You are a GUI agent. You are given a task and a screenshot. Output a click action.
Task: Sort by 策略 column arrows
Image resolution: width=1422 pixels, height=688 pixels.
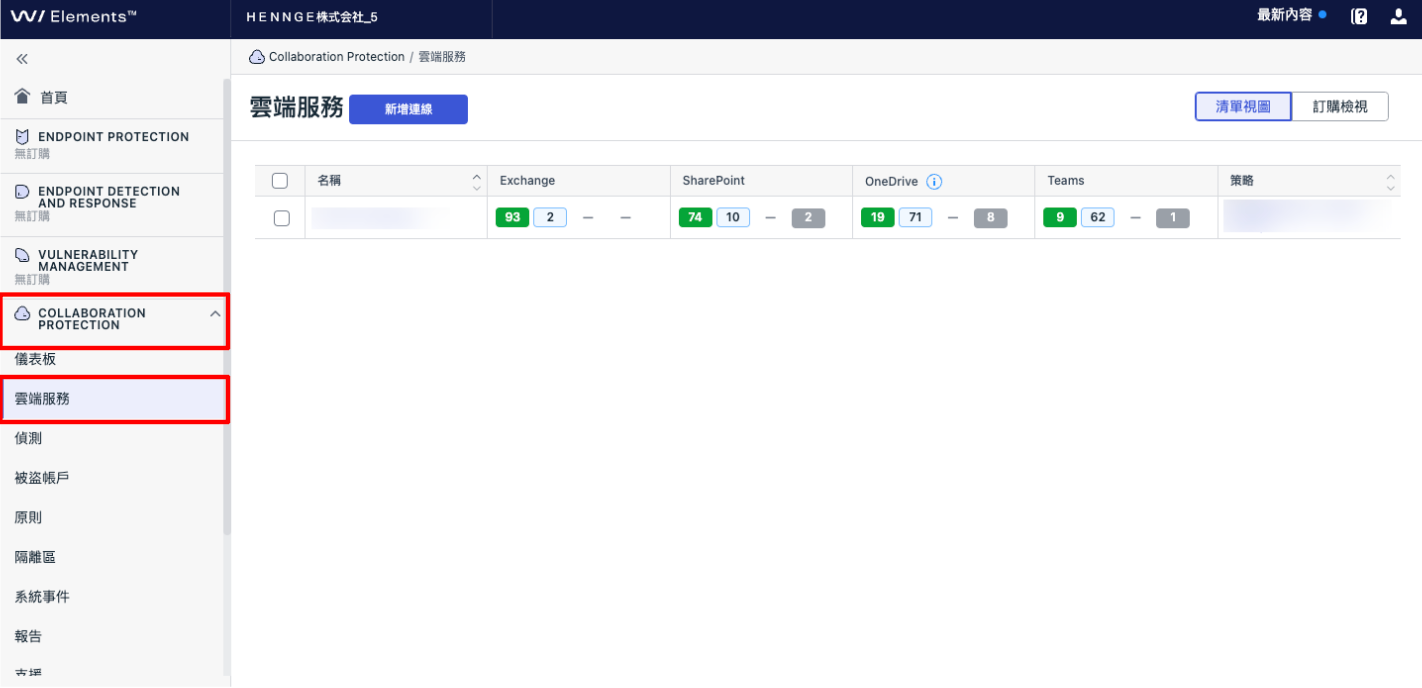coord(1390,181)
